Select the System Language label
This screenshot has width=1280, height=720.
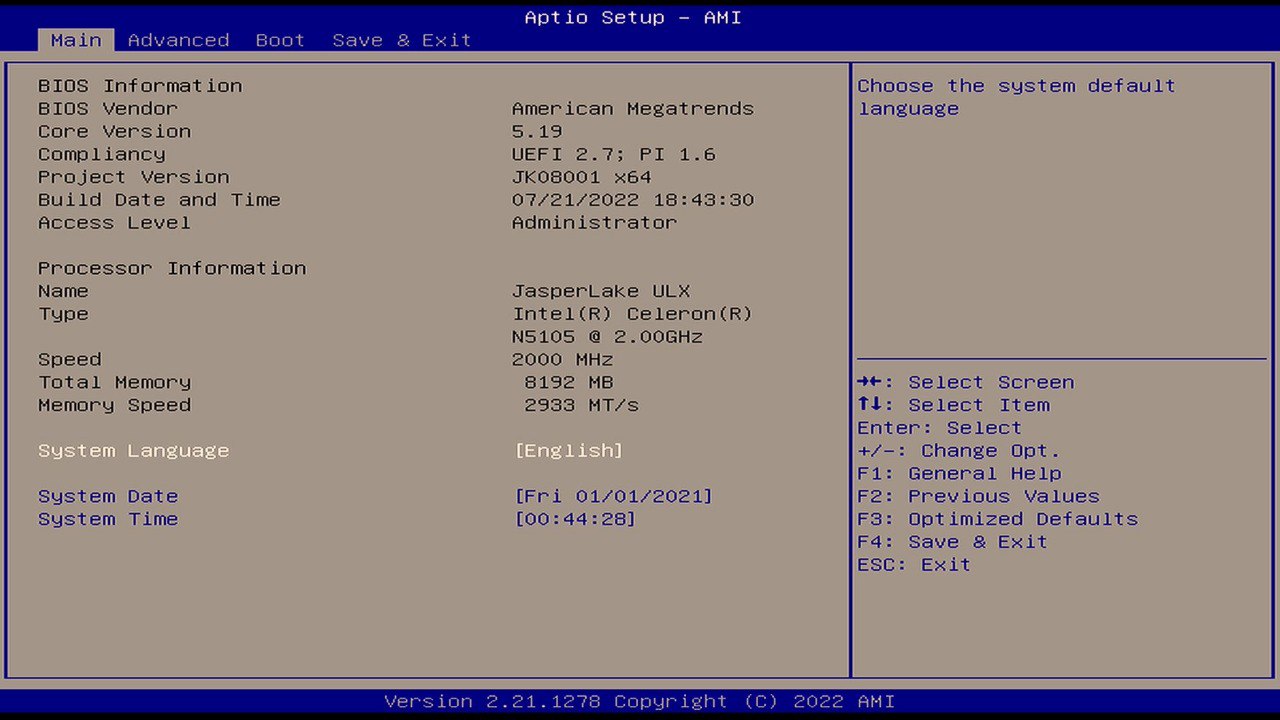coord(134,451)
